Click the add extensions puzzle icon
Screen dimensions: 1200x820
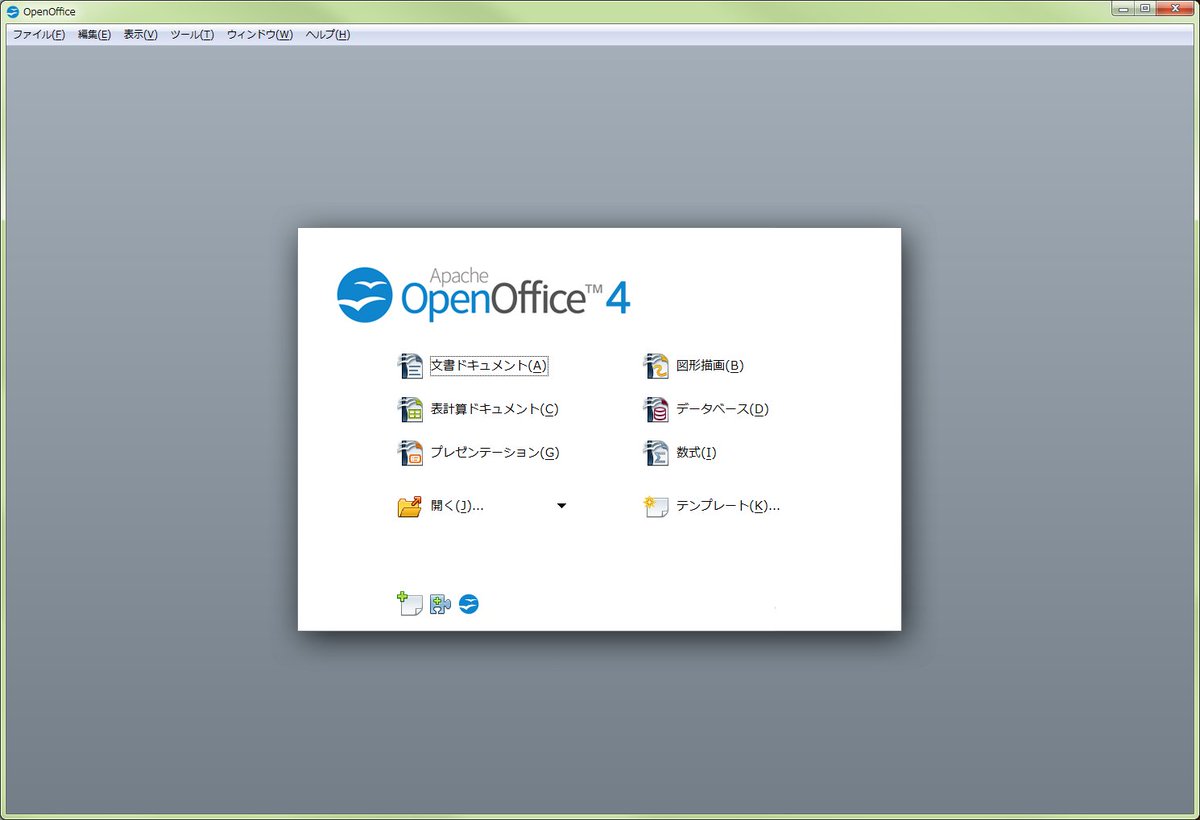click(440, 604)
